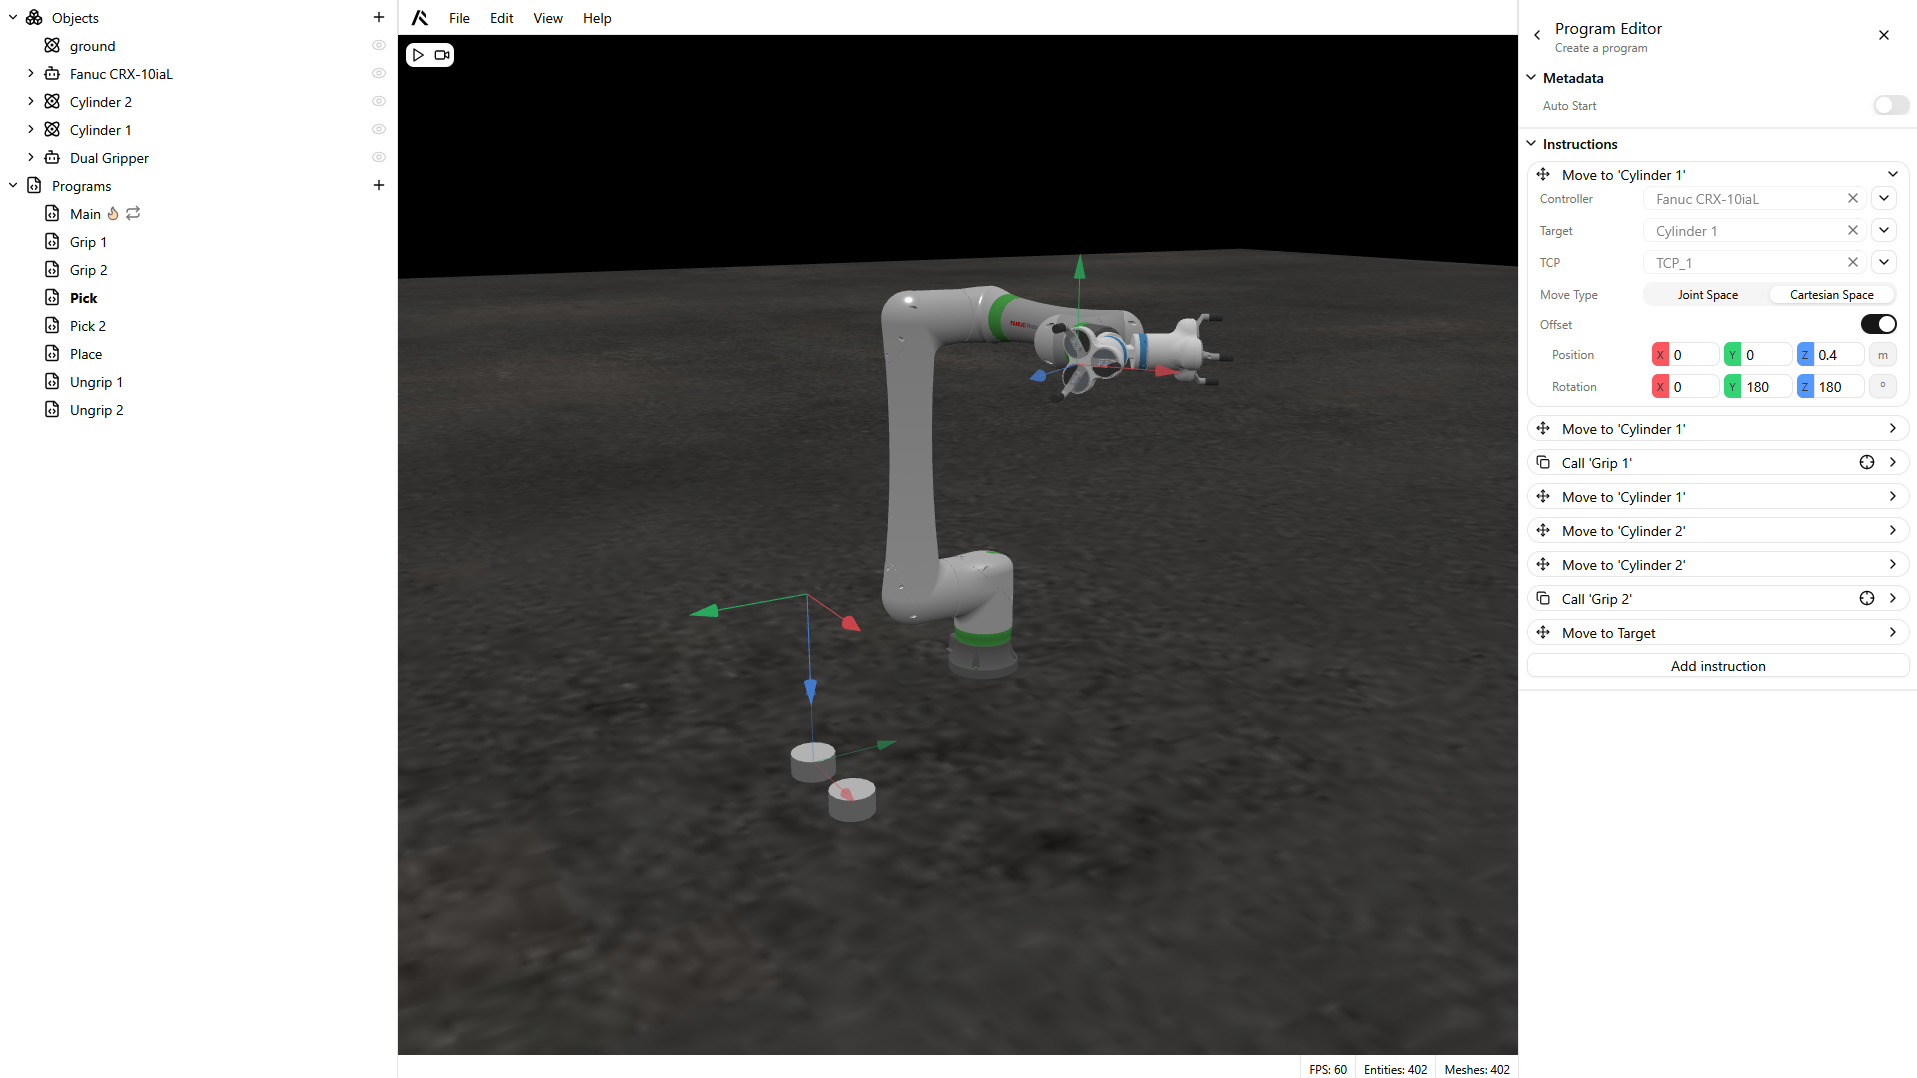Add a new program with plus icon
The height and width of the screenshot is (1078, 1917).
click(379, 186)
